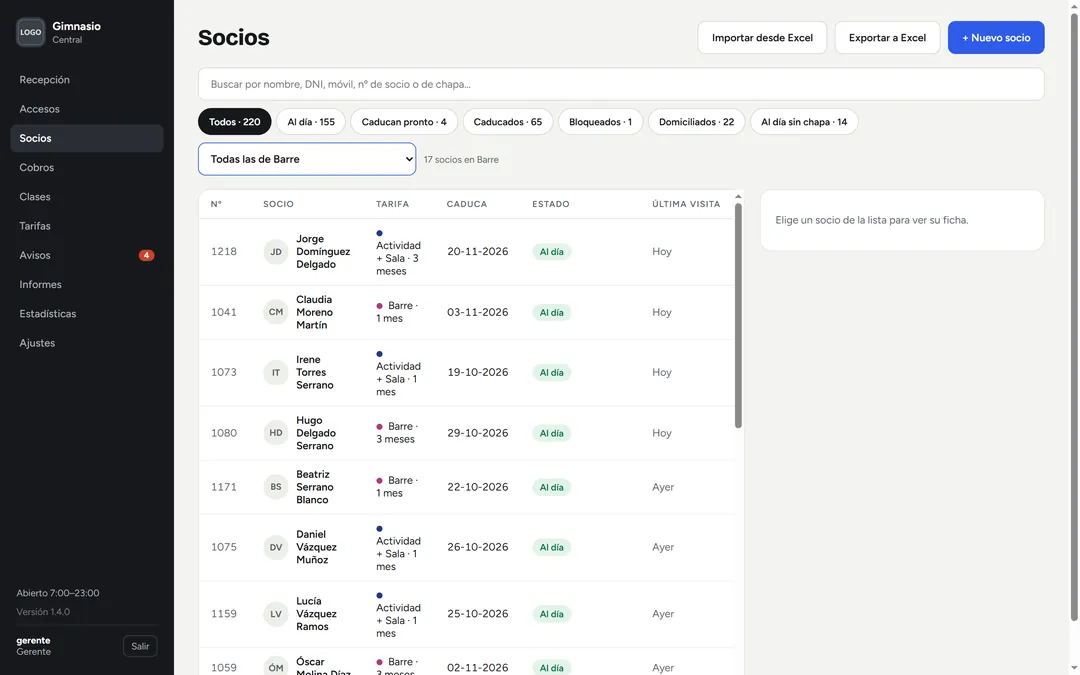Filter by Al día · 155
Screen dimensions: 1080x675
(x=311, y=122)
